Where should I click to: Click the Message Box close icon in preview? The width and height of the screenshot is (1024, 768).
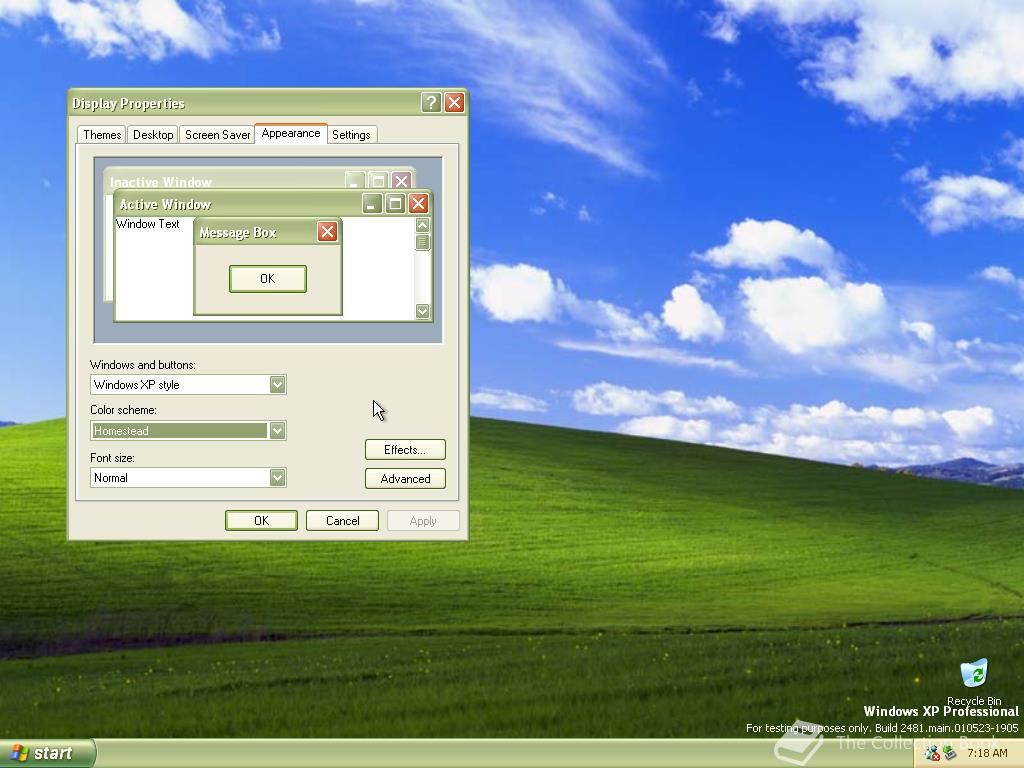(327, 231)
